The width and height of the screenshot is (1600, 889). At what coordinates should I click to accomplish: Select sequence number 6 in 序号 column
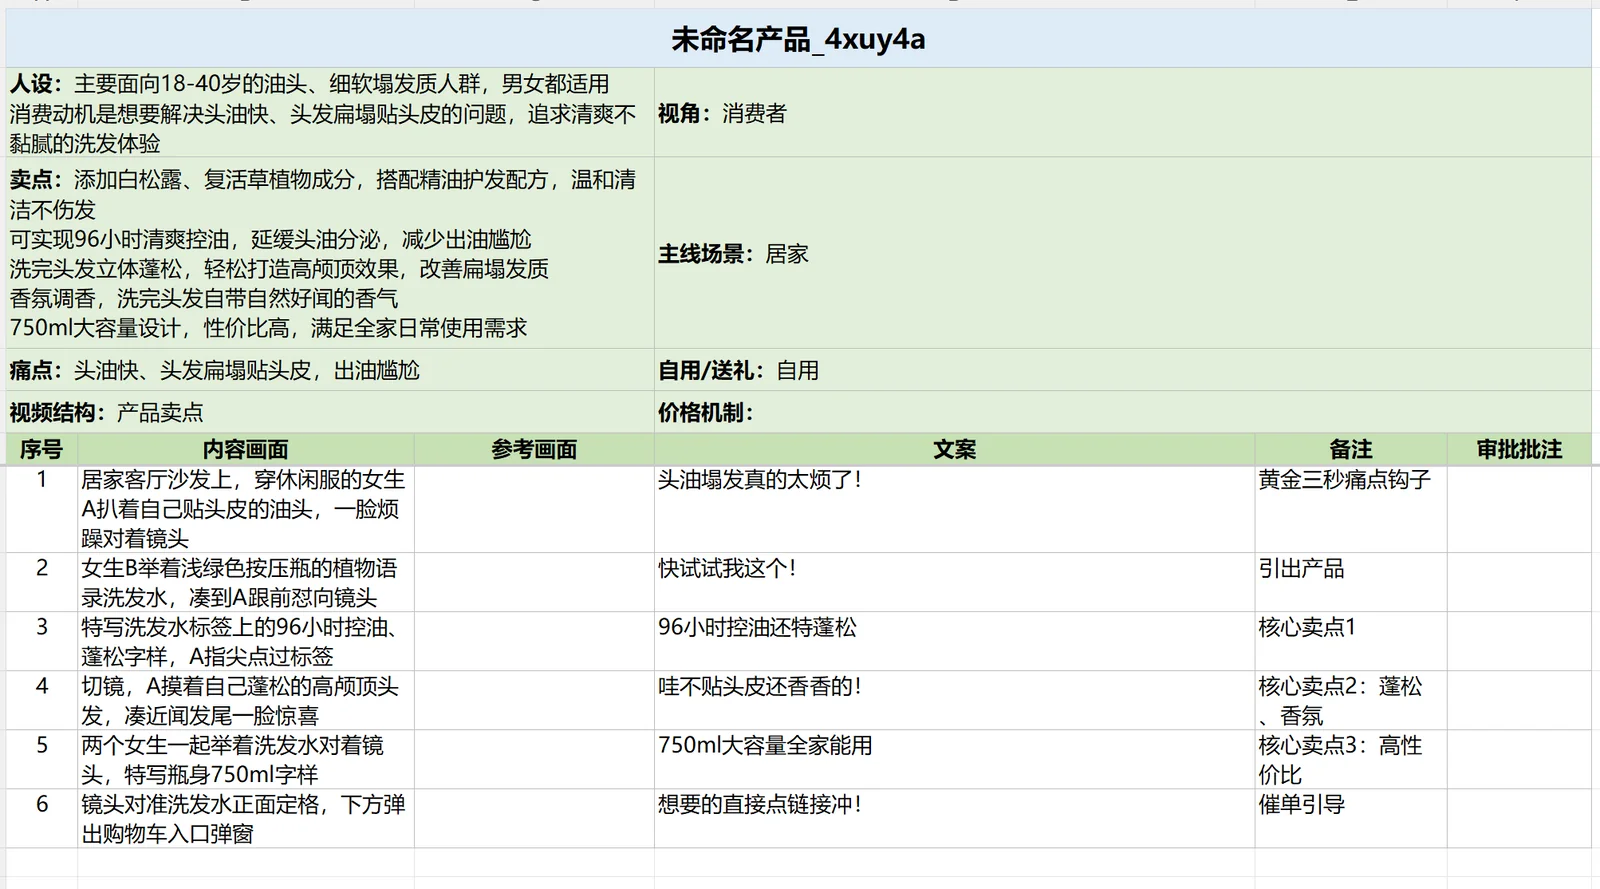pos(41,818)
